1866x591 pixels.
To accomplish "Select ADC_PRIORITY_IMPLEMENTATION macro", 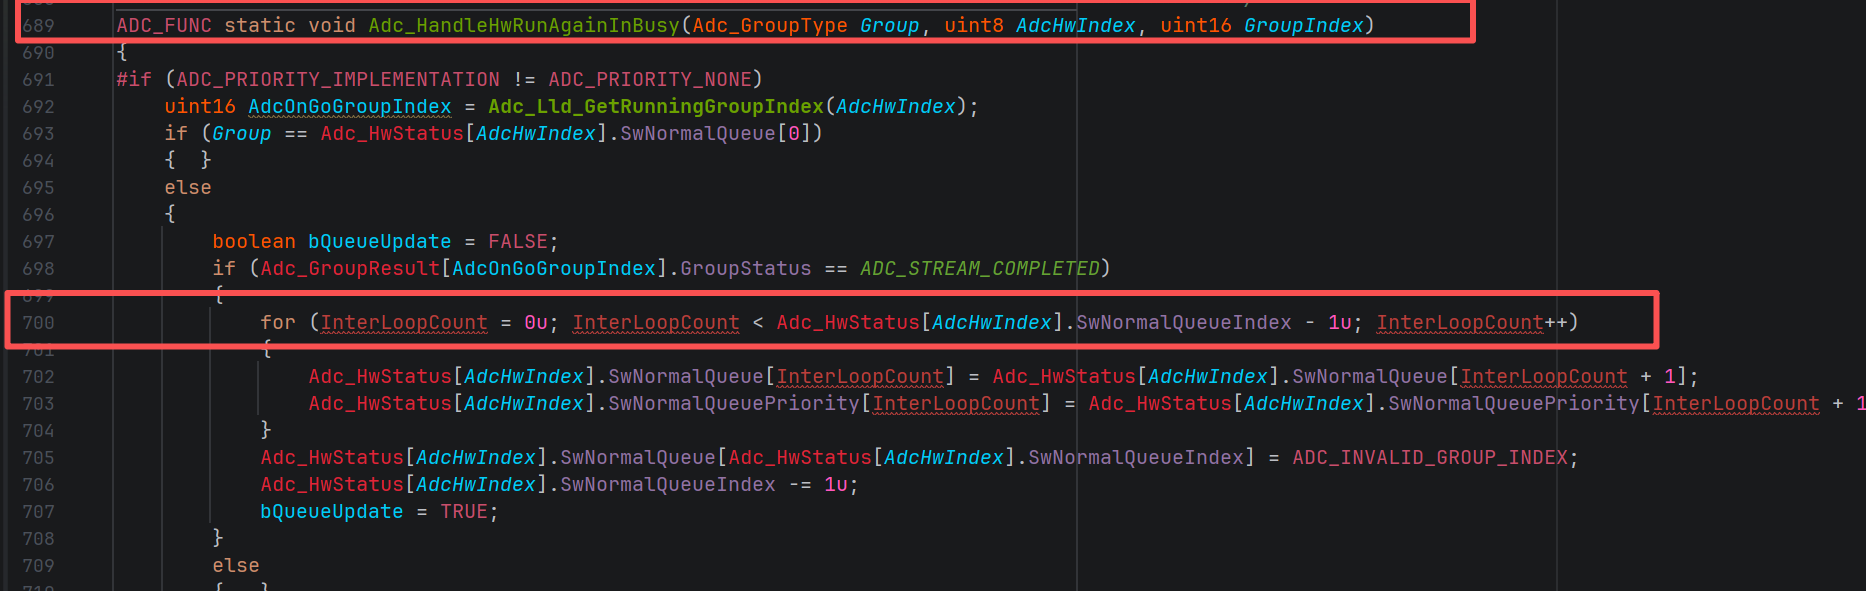I will point(338,79).
